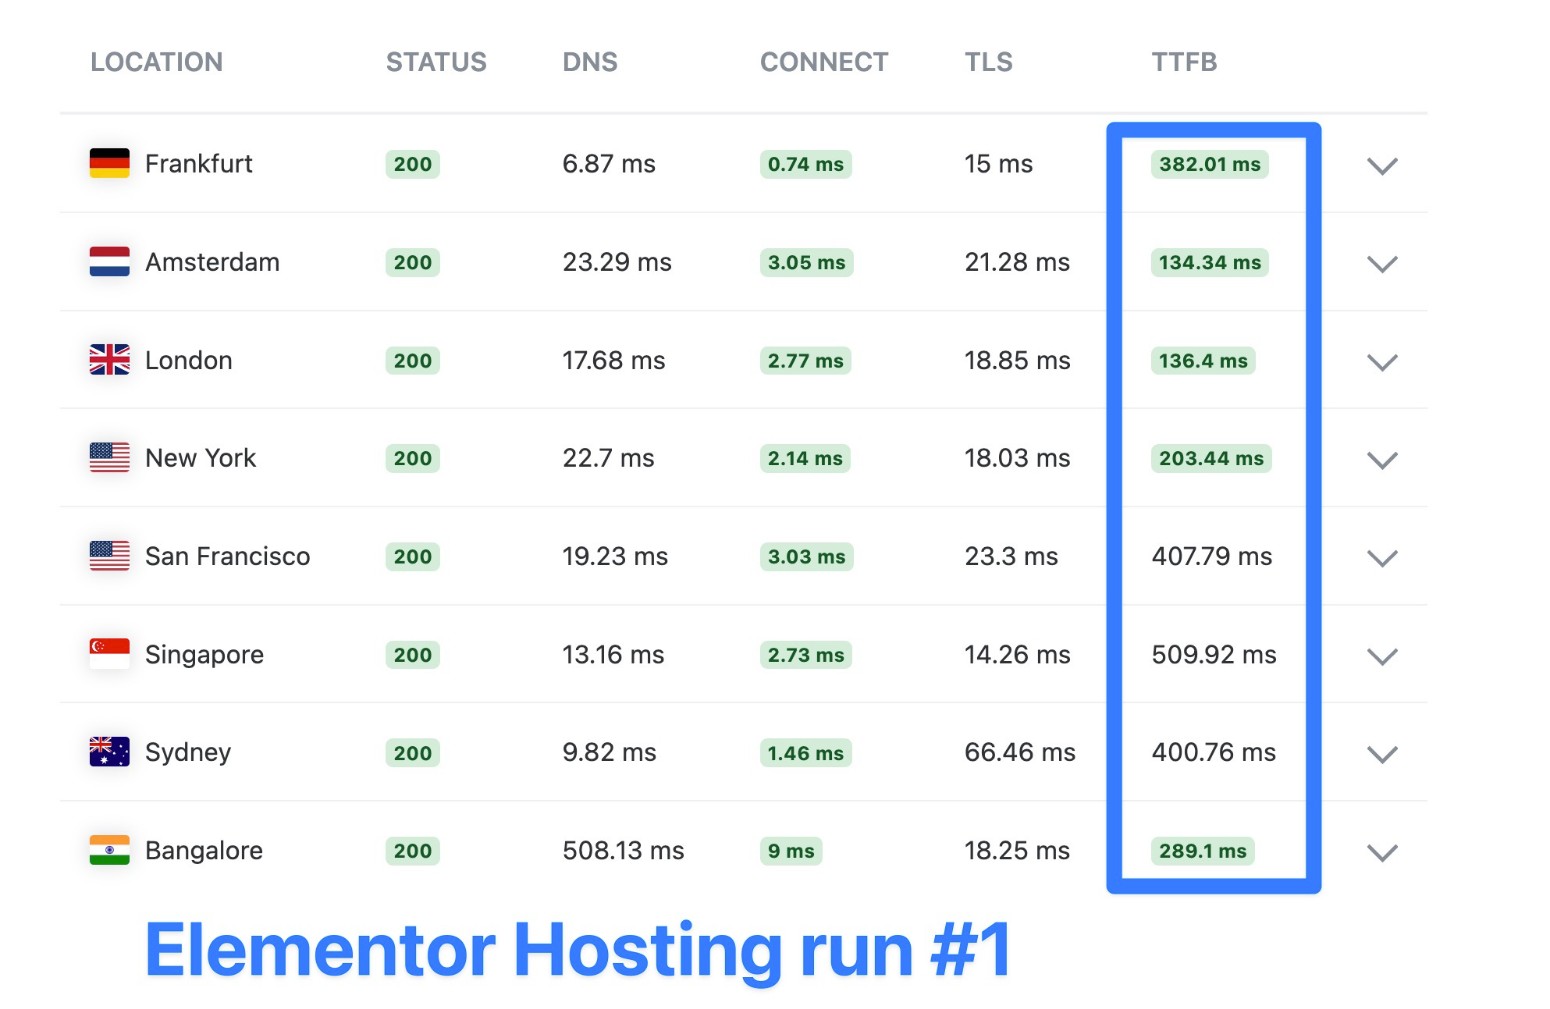Click the 200 status badge for Sydney
Viewport: 1550px width, 1009px height.
tap(413, 753)
